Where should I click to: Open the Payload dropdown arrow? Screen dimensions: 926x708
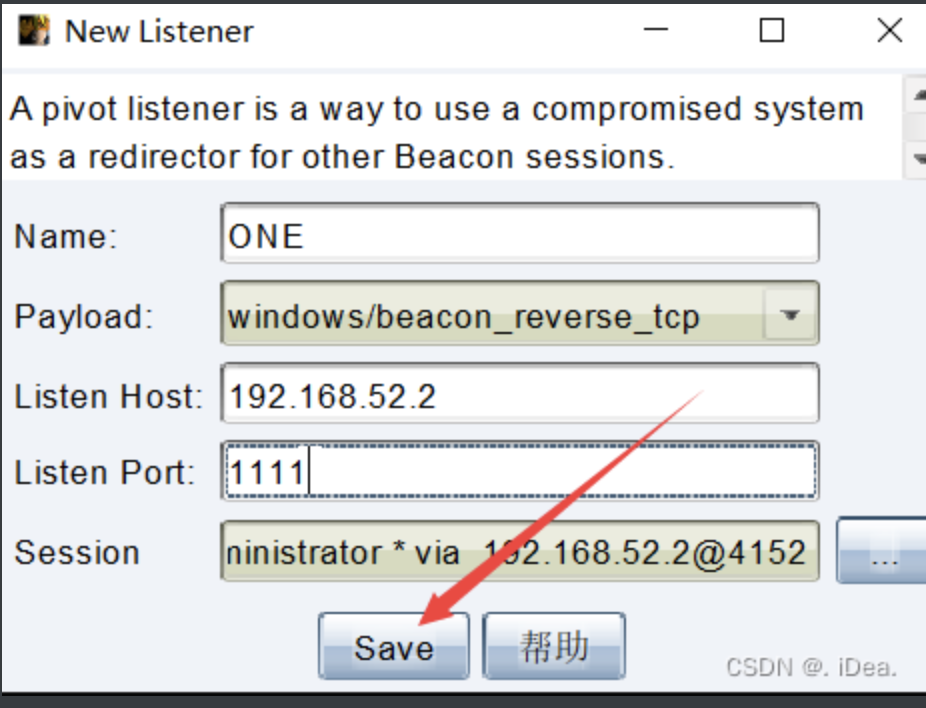pos(791,315)
